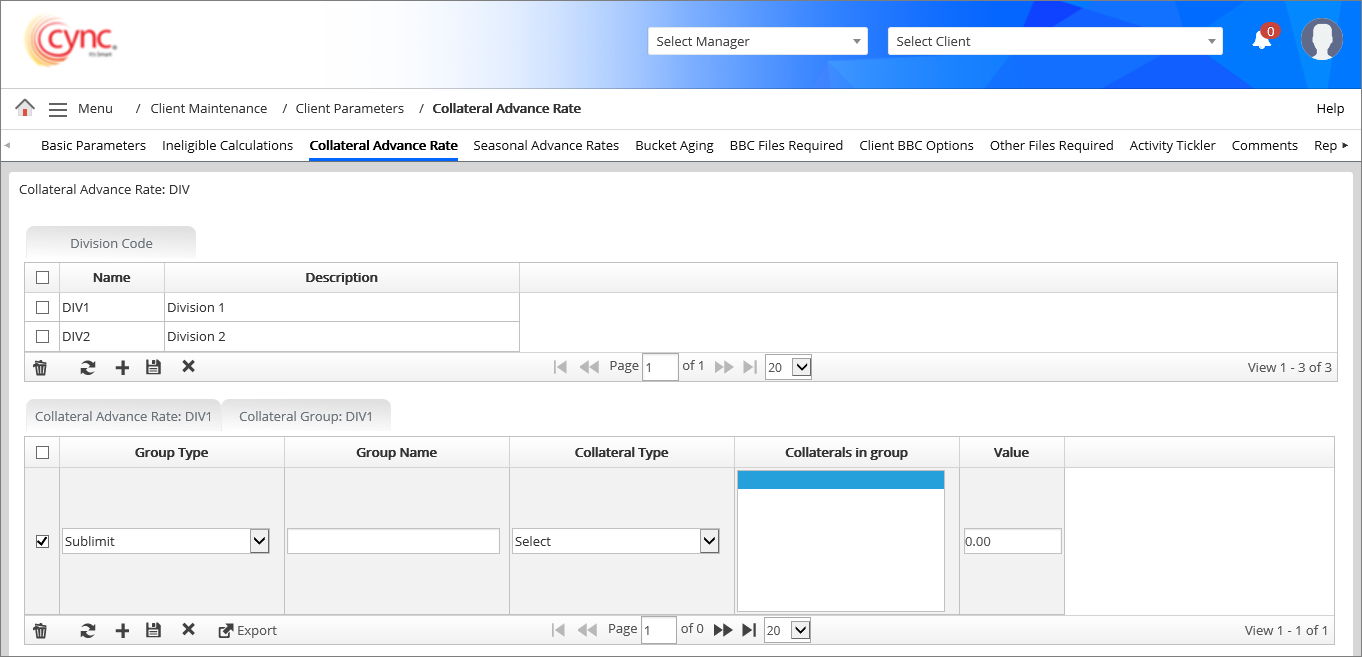Add a new row in Division Code grid
Screen dimensions: 1362x657
(122, 367)
